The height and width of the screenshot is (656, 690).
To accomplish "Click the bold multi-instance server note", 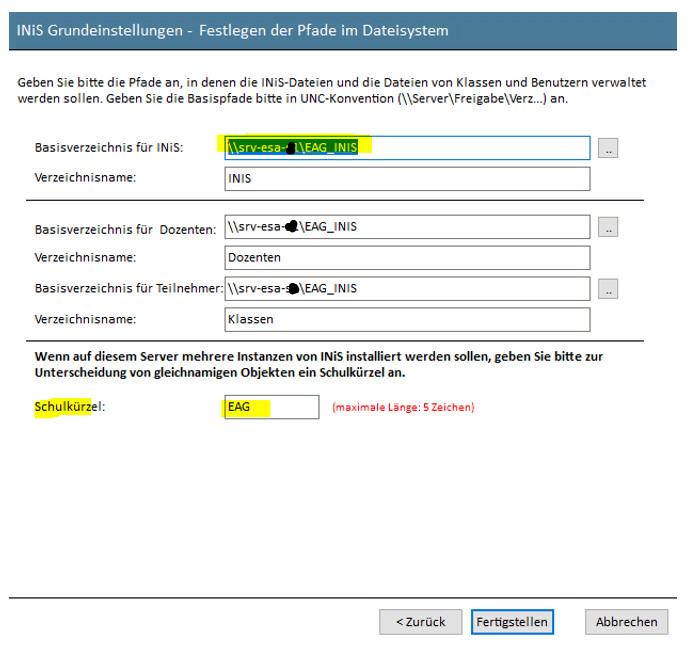I will 319,364.
